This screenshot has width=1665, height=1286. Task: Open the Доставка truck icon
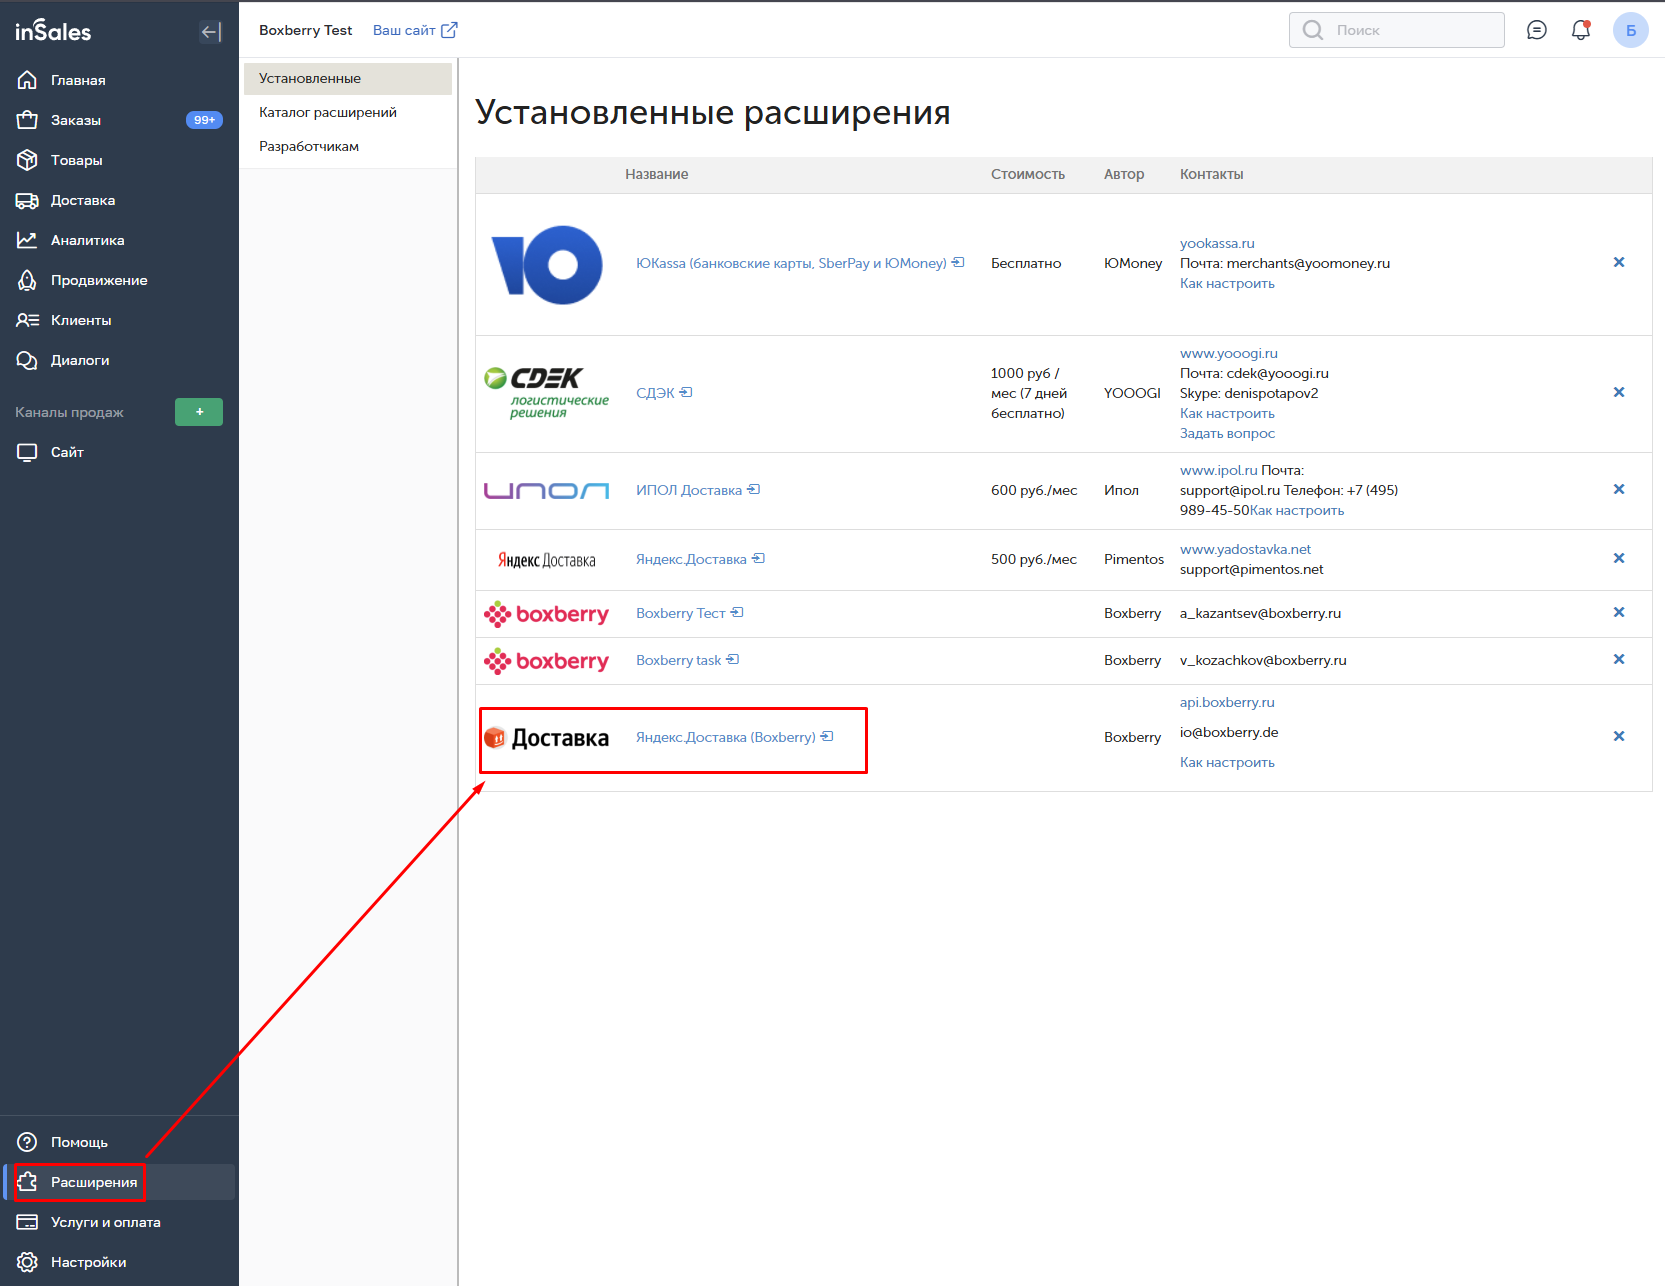tap(27, 200)
